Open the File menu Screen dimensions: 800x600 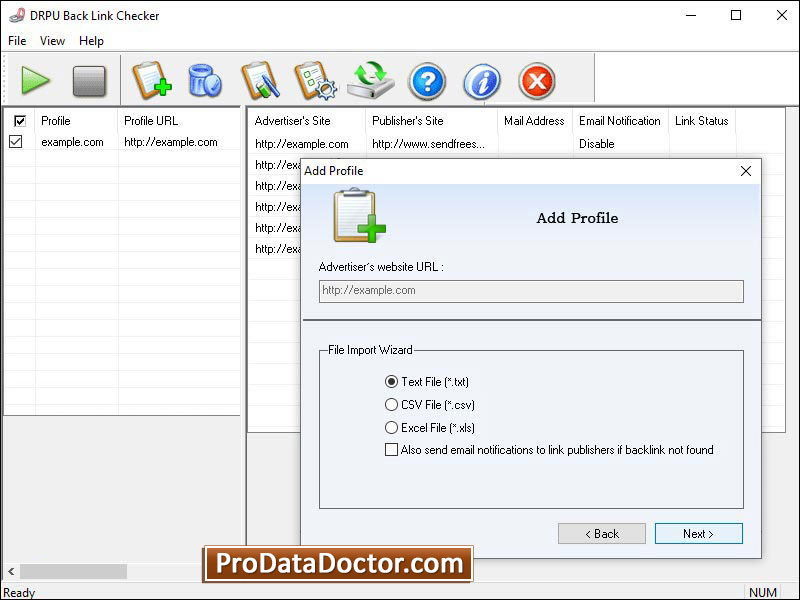pos(16,41)
